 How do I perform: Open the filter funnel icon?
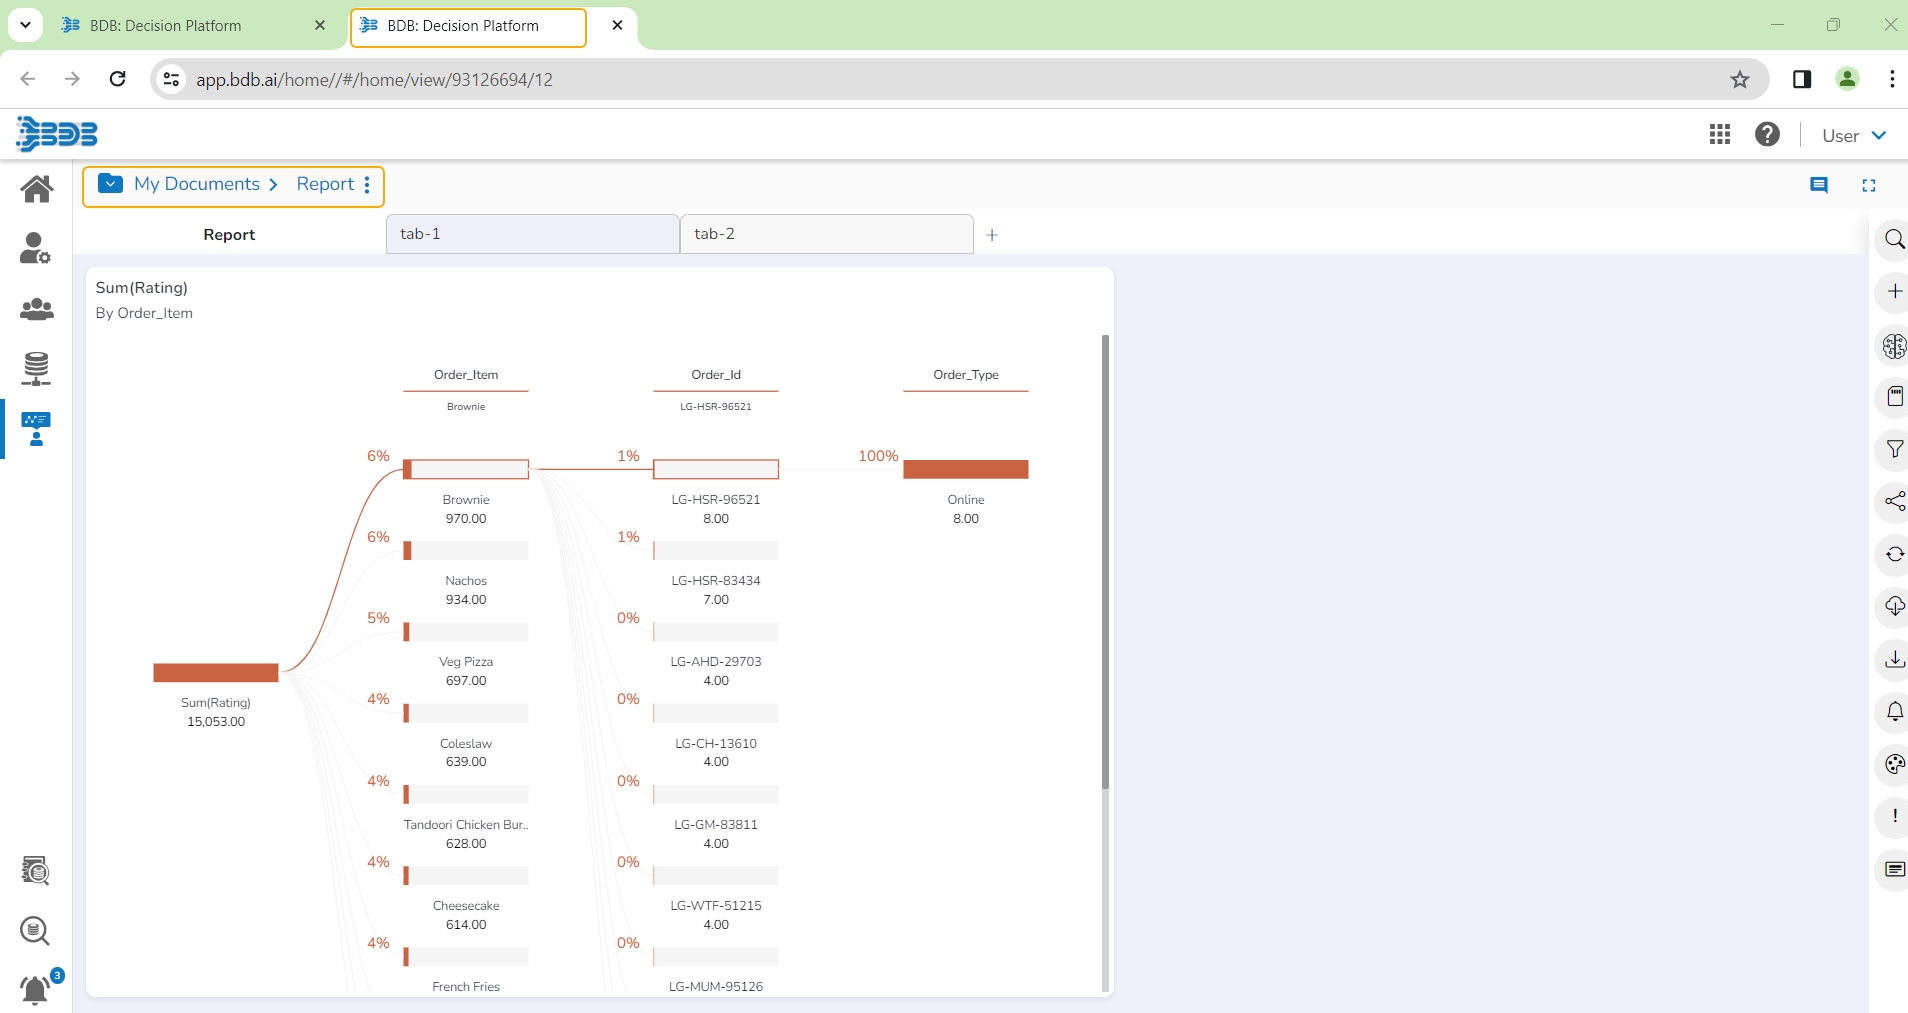tap(1894, 449)
